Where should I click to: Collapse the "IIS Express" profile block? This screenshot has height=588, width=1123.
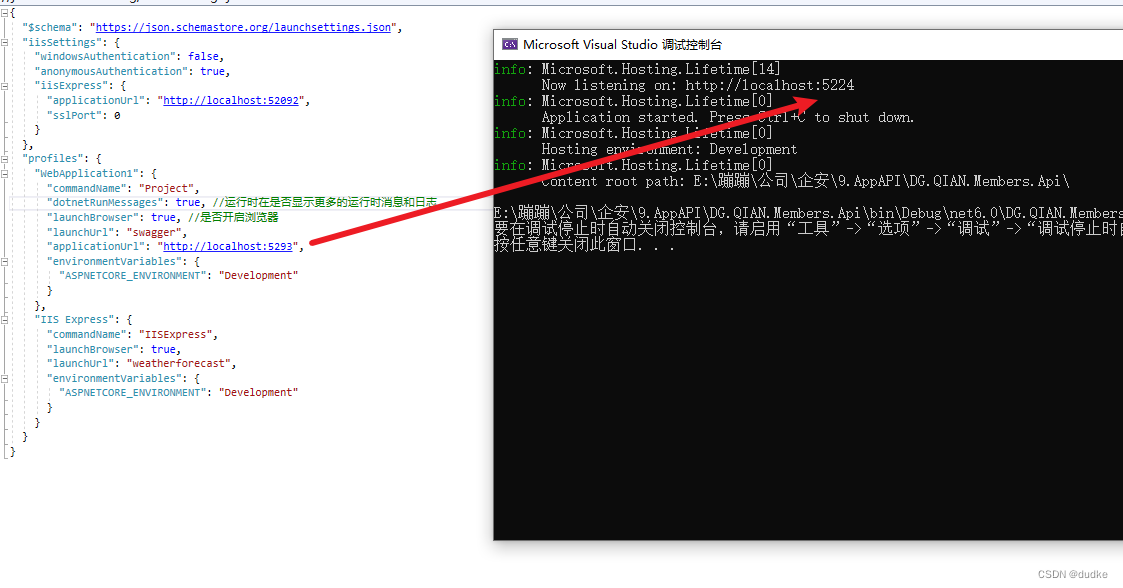coord(4,319)
